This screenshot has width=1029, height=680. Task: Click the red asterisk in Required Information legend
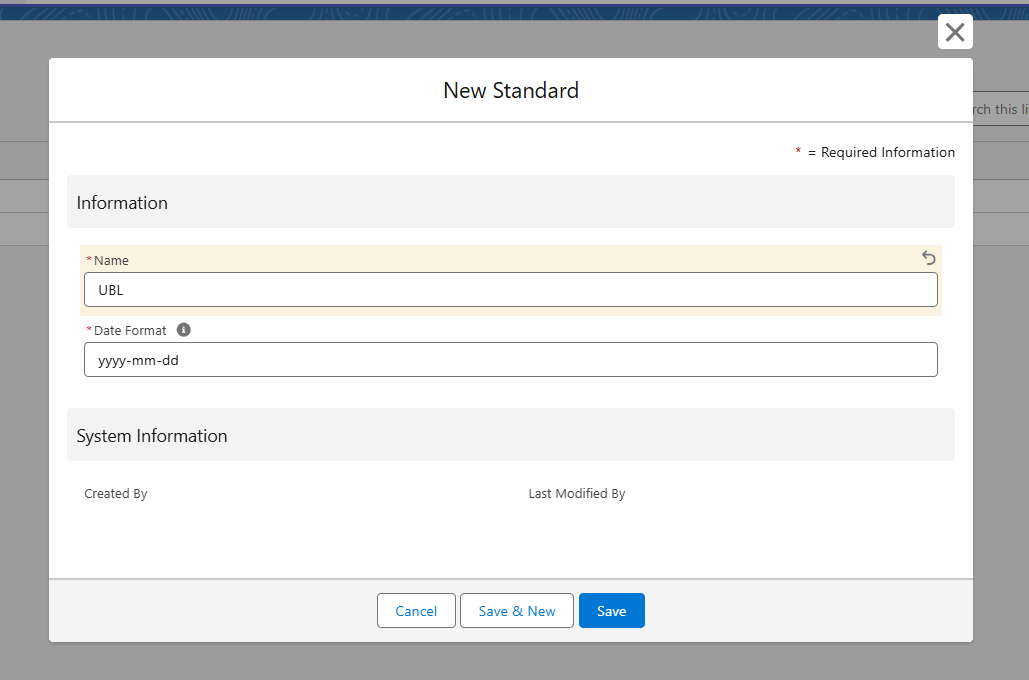pyautogui.click(x=798, y=152)
